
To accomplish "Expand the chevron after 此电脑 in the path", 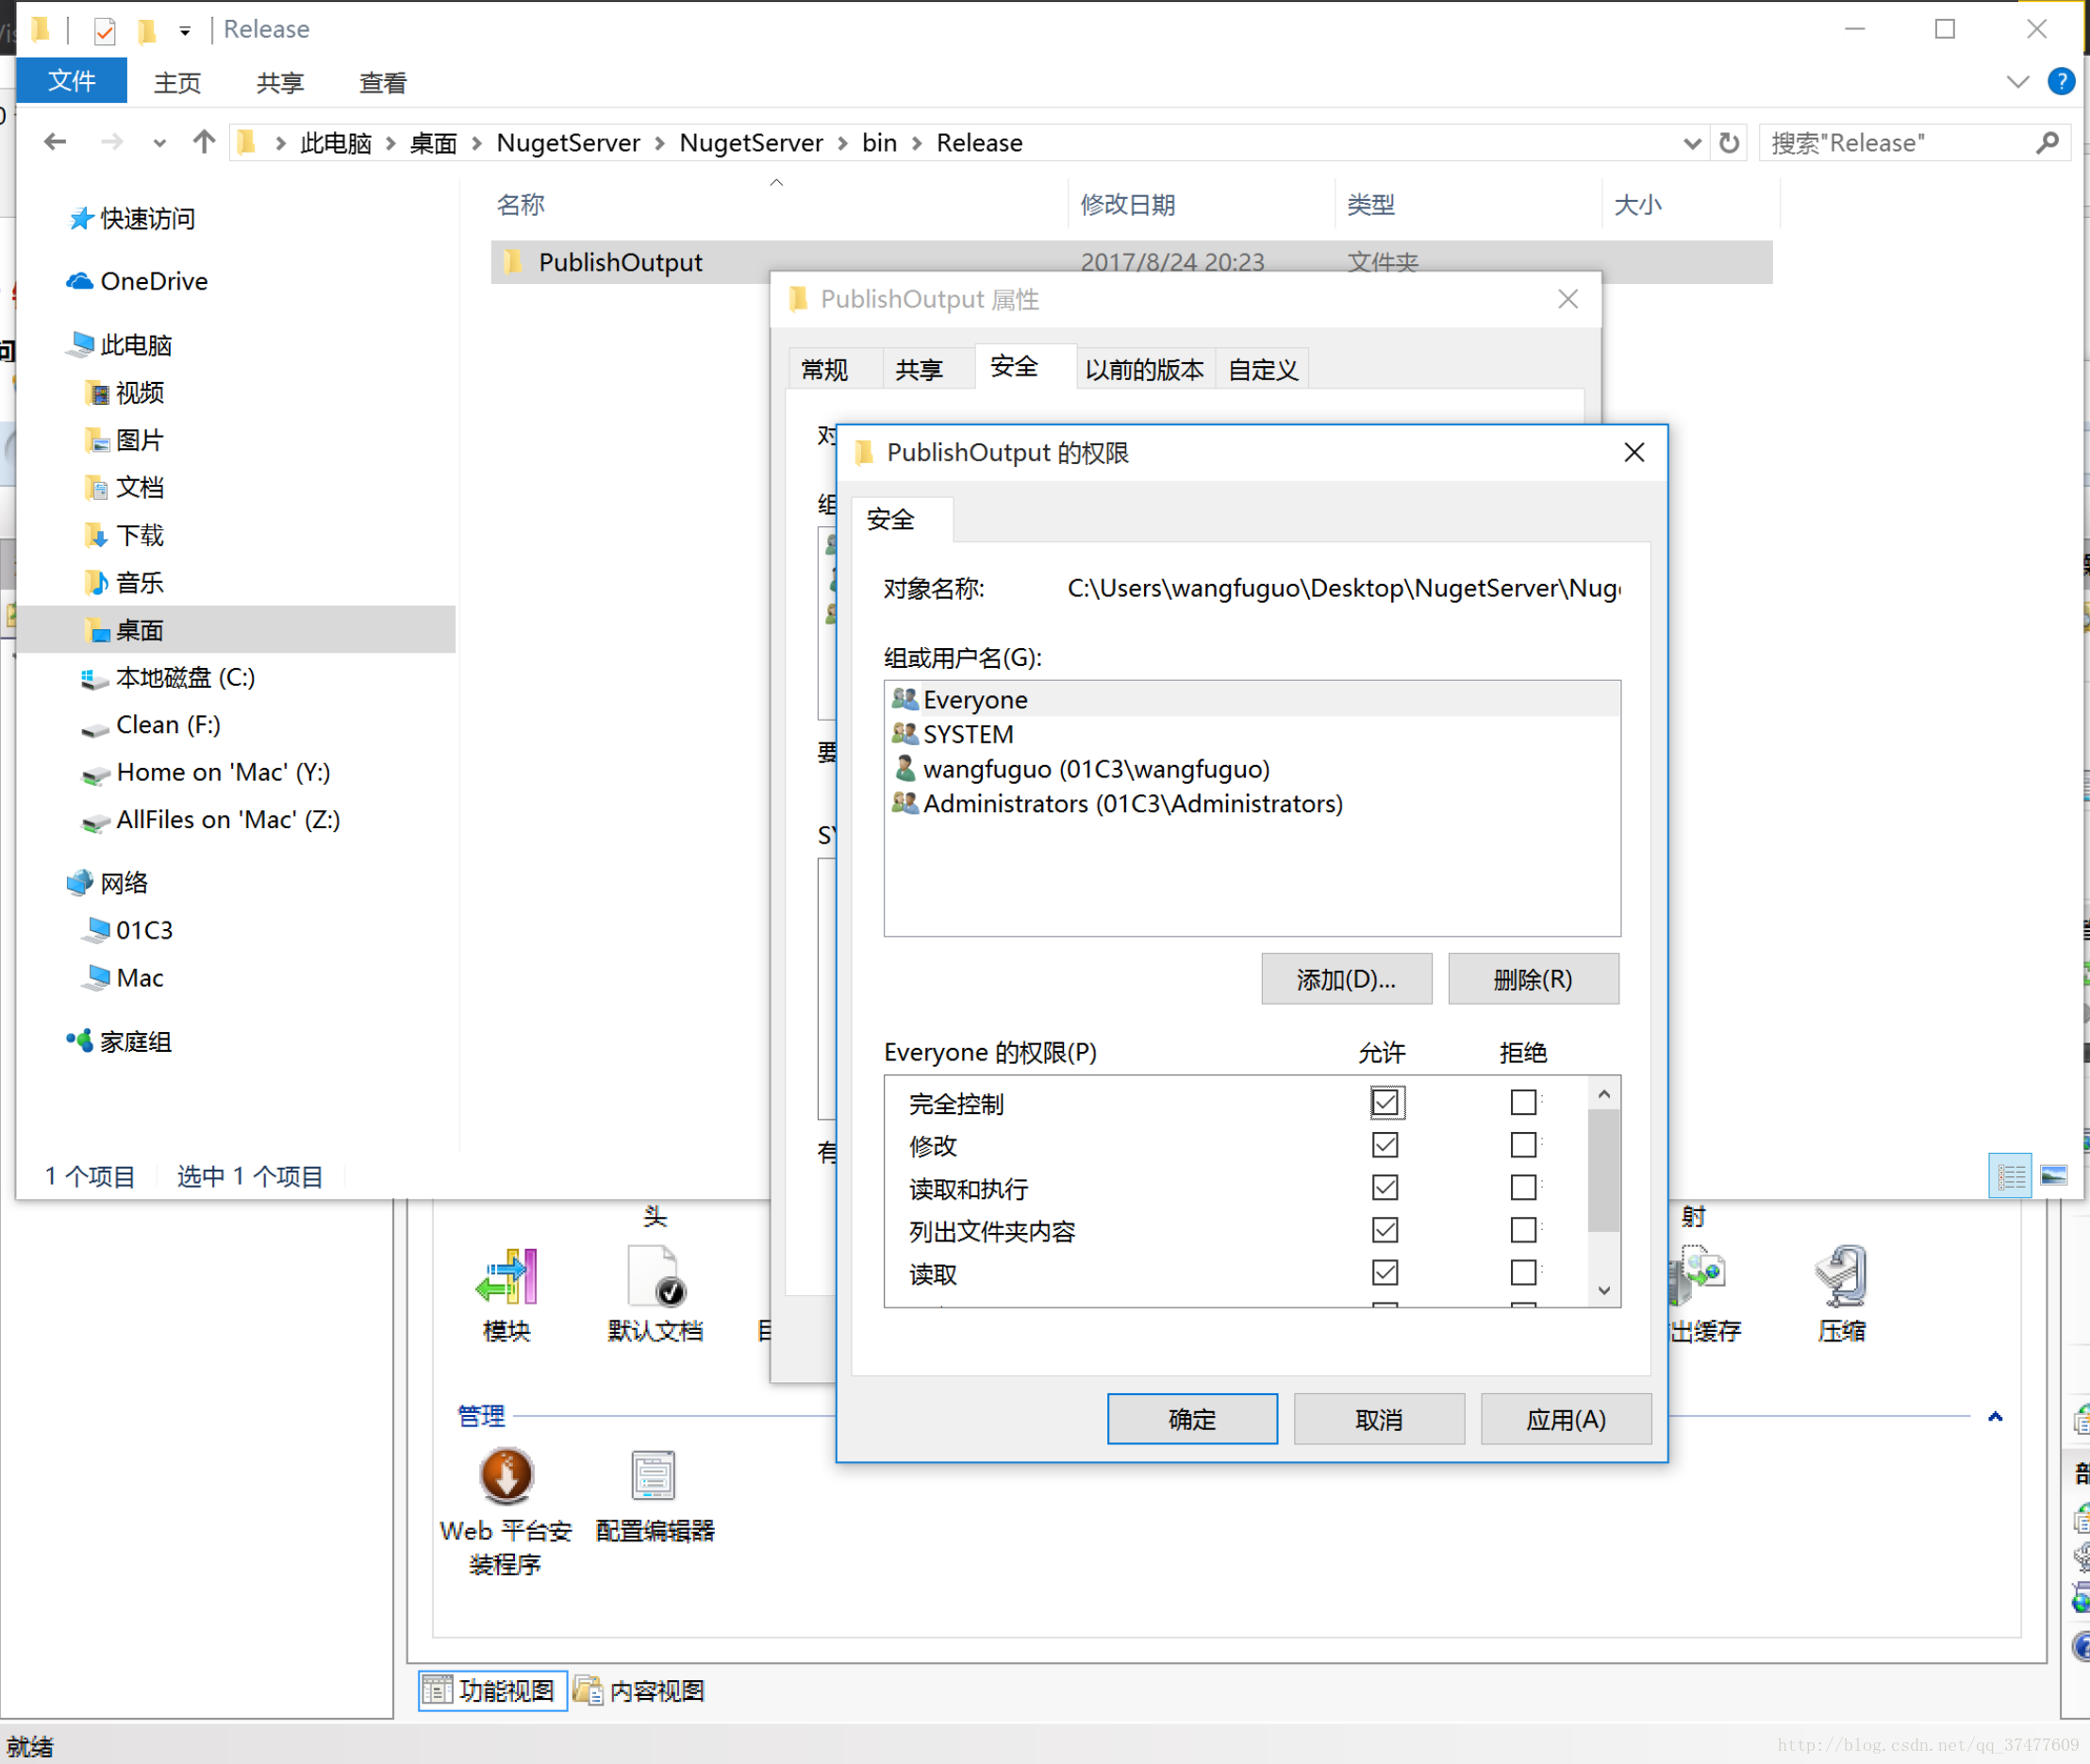I will pos(391,143).
